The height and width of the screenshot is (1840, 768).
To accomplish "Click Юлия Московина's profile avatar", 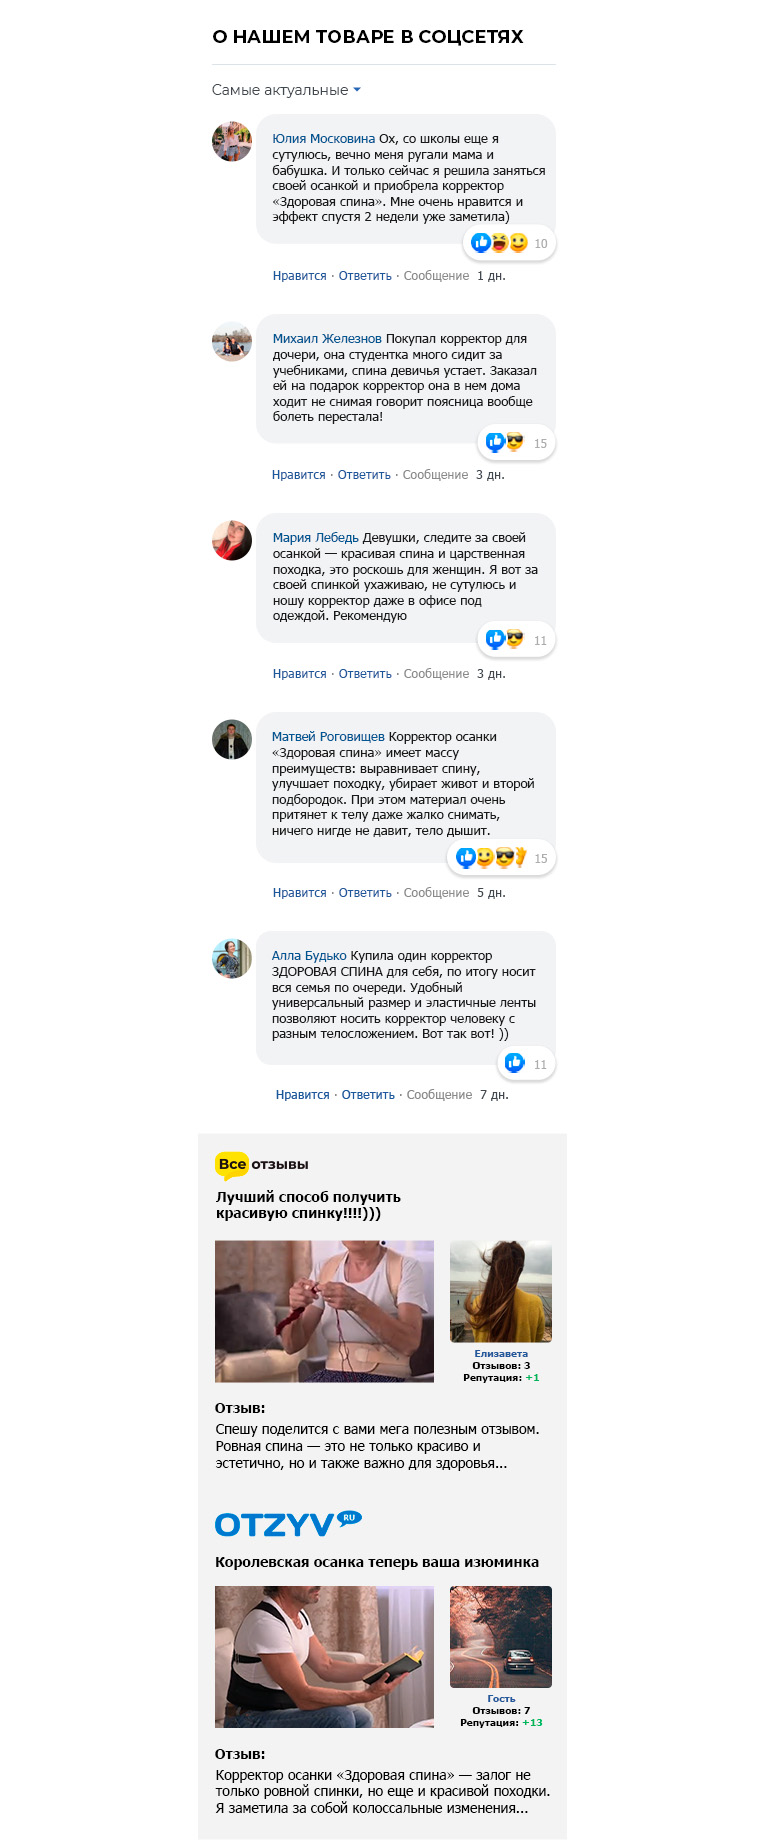I will click(232, 141).
